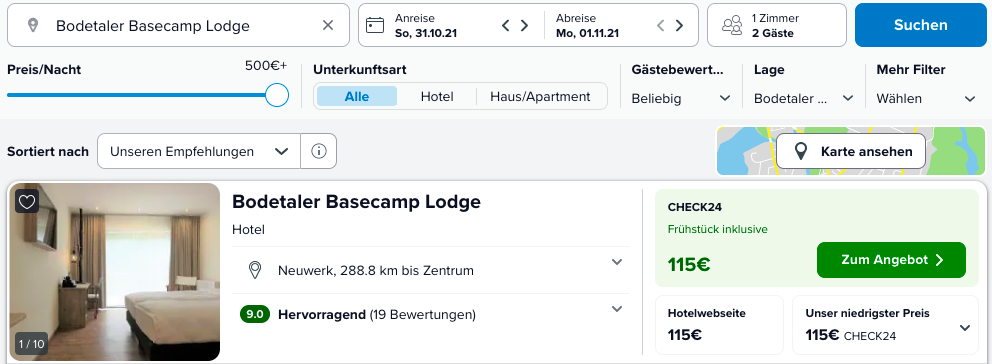Open the Karte ansehen map view
The height and width of the screenshot is (364, 992).
pos(851,151)
